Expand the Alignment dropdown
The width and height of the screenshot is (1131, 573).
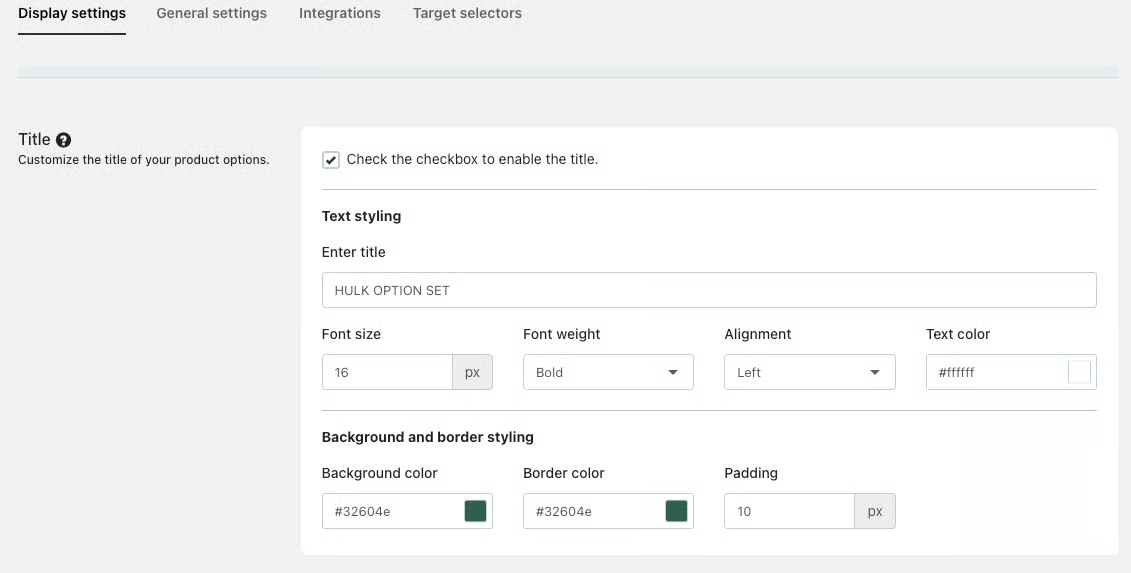[x=809, y=372]
